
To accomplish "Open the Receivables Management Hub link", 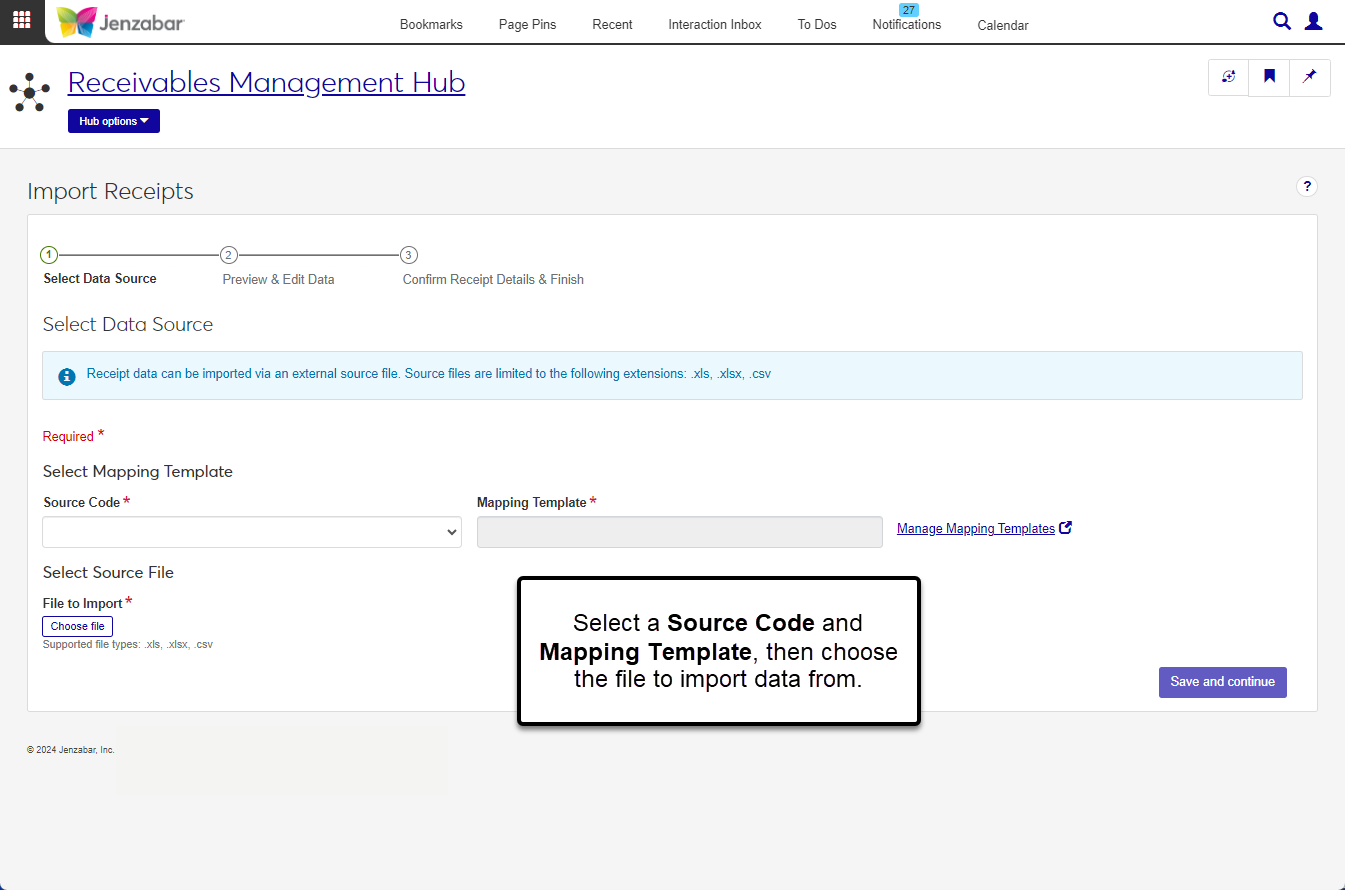I will click(267, 82).
